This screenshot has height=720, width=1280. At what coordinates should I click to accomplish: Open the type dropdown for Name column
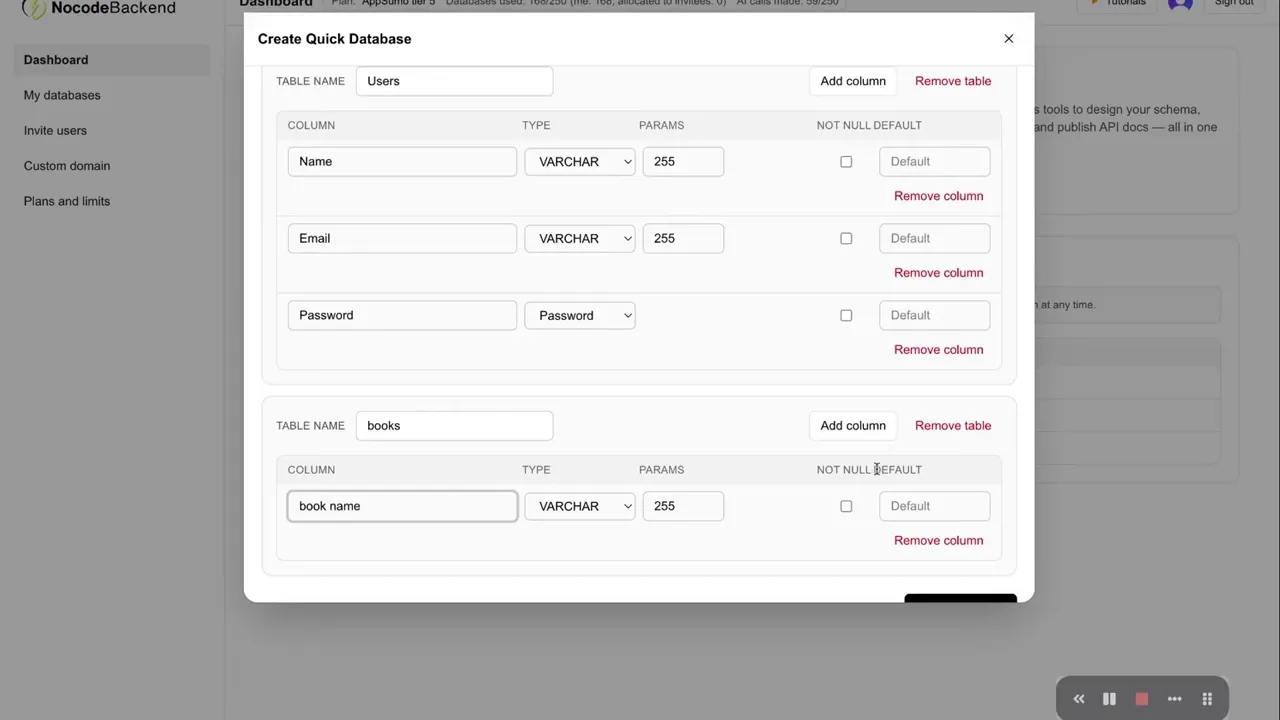coord(580,162)
